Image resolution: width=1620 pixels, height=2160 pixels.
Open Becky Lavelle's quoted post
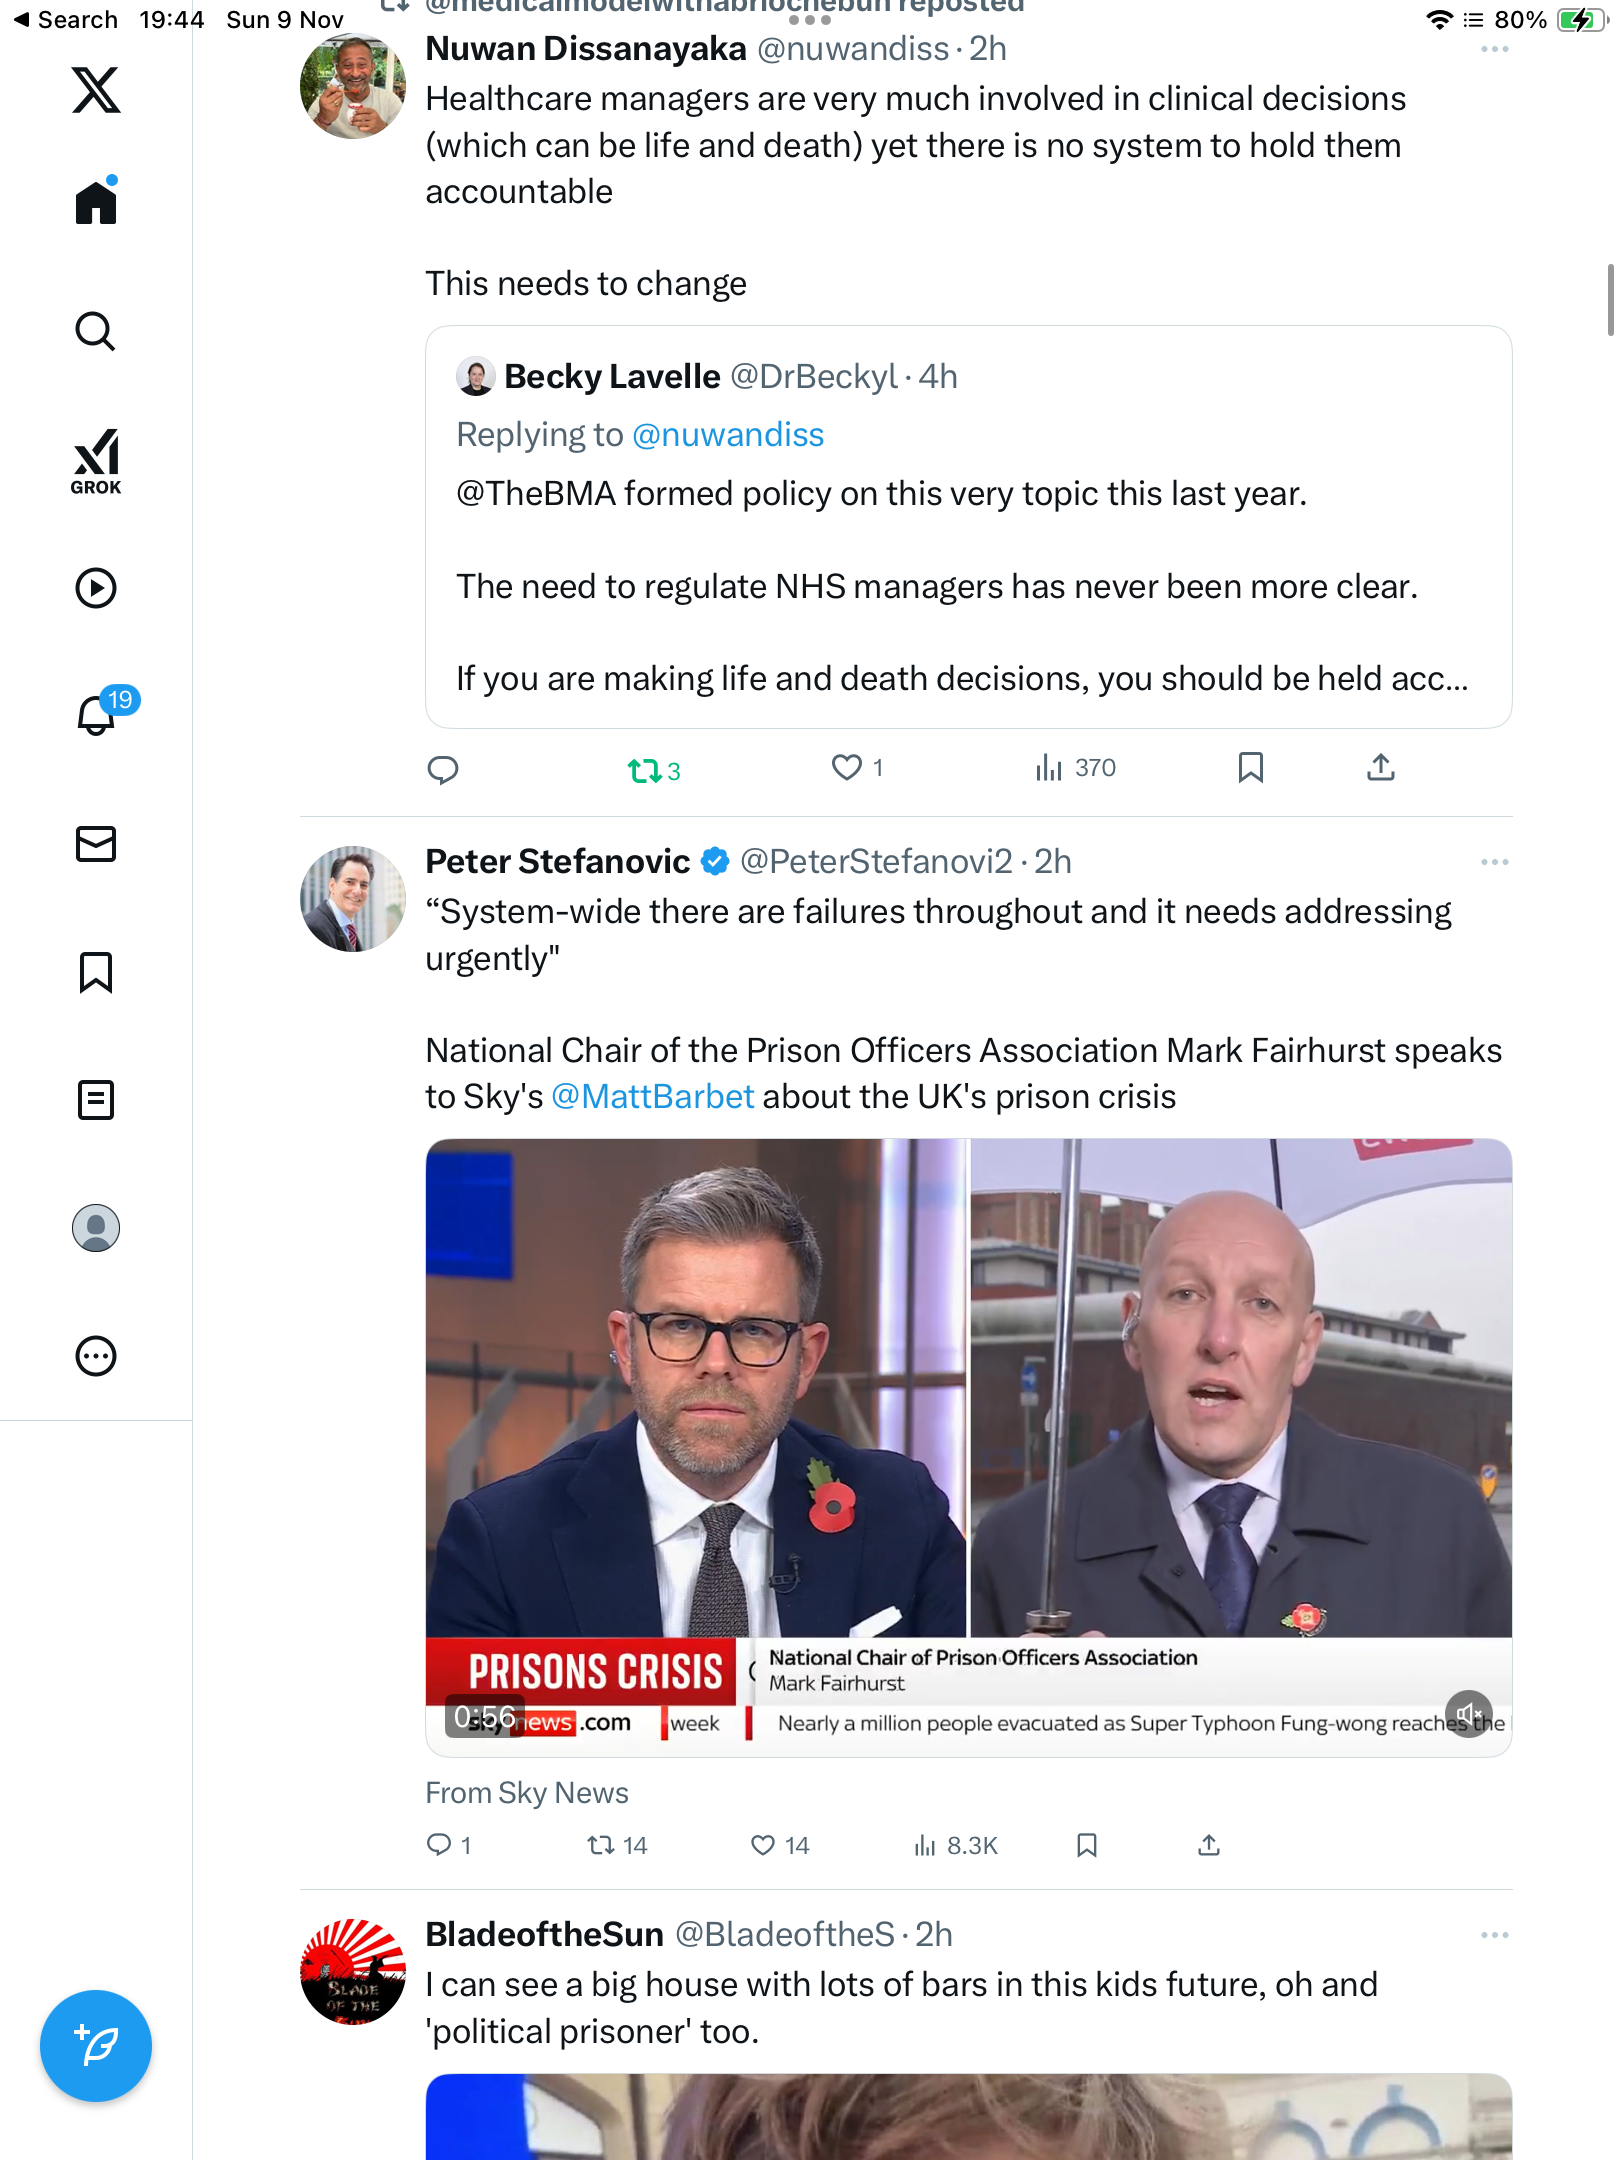click(x=967, y=585)
